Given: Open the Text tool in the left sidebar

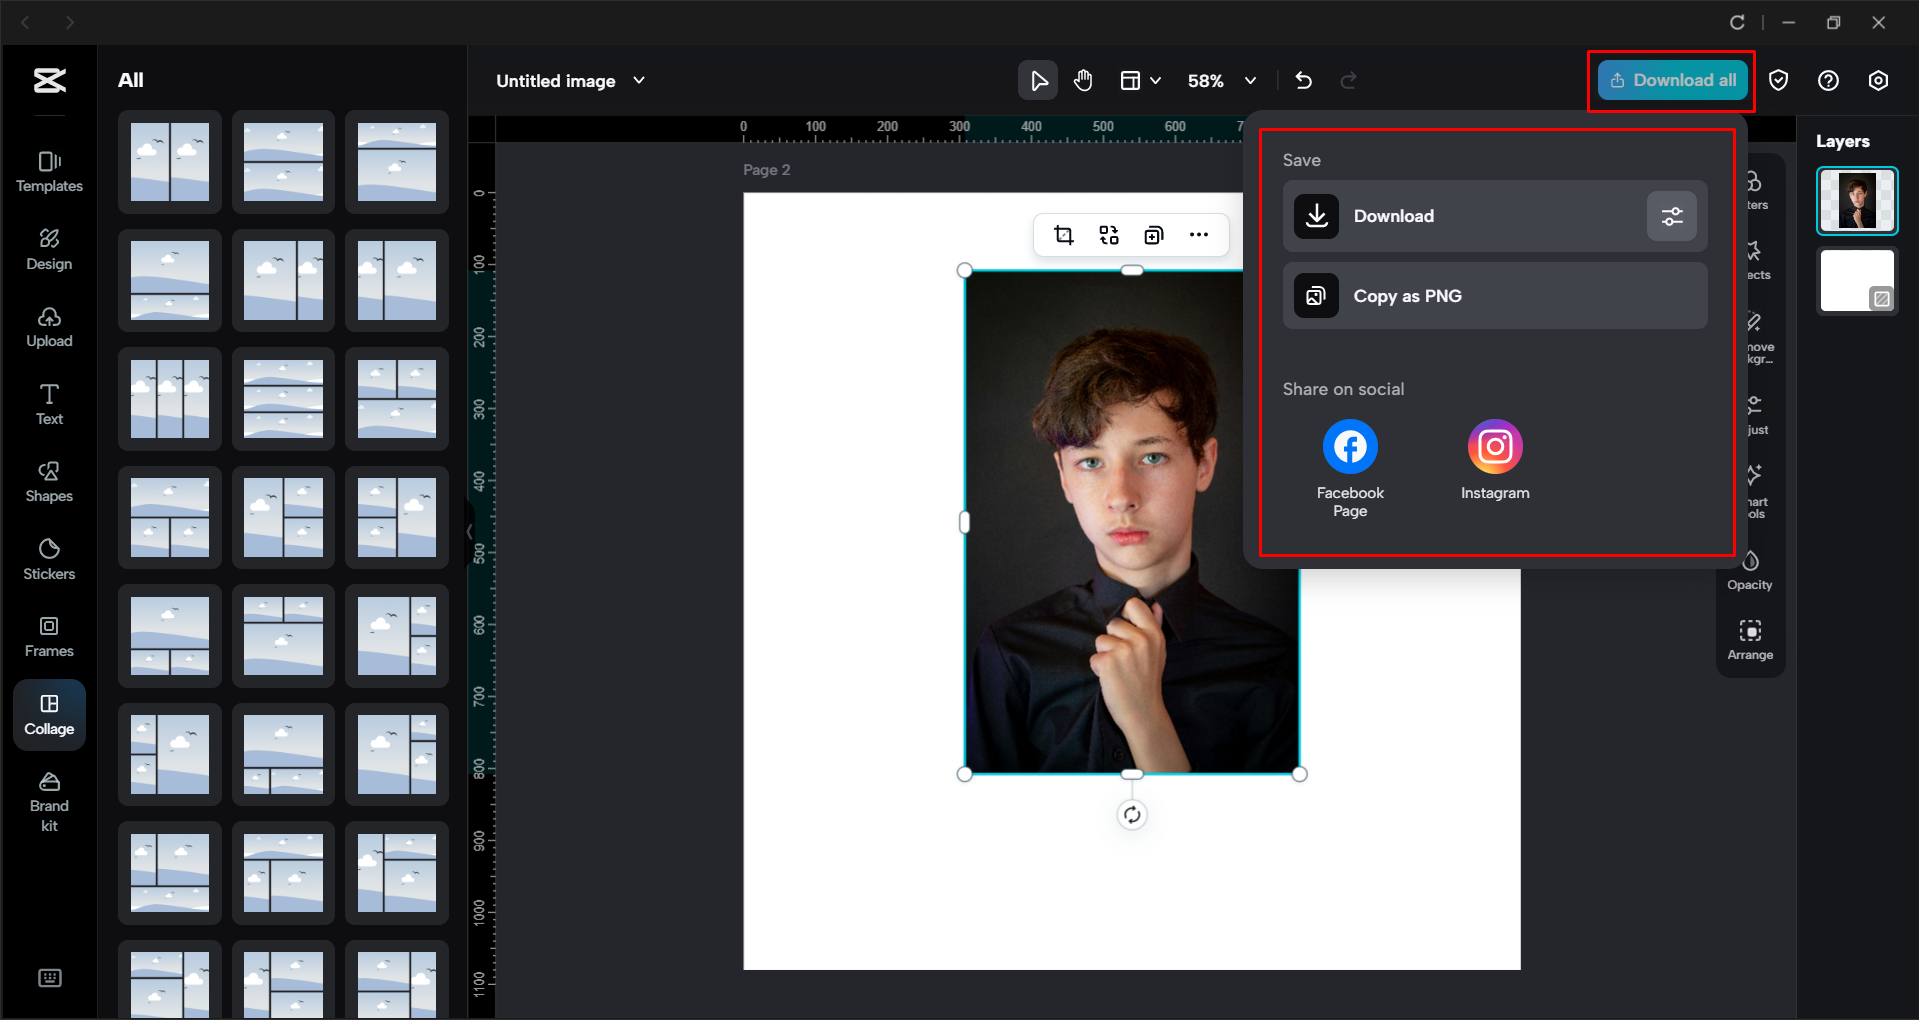Looking at the screenshot, I should [49, 403].
